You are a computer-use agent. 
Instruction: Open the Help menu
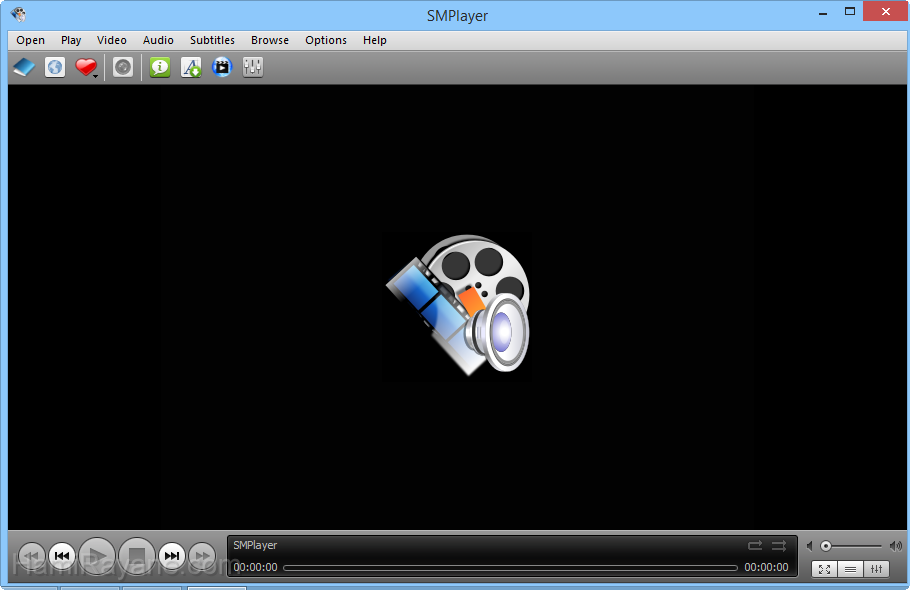[374, 40]
